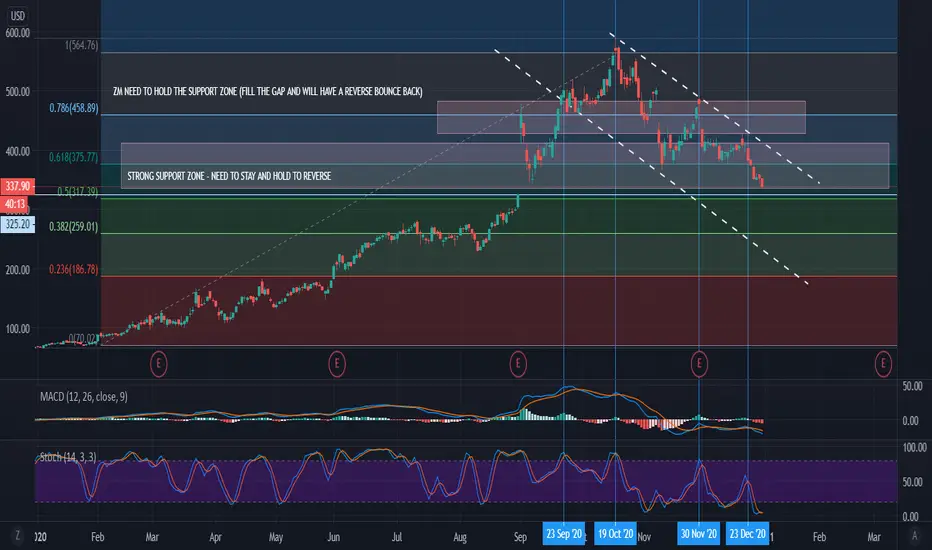The height and width of the screenshot is (550, 932).
Task: Click the earnings marker near March 2021
Action: 883,363
